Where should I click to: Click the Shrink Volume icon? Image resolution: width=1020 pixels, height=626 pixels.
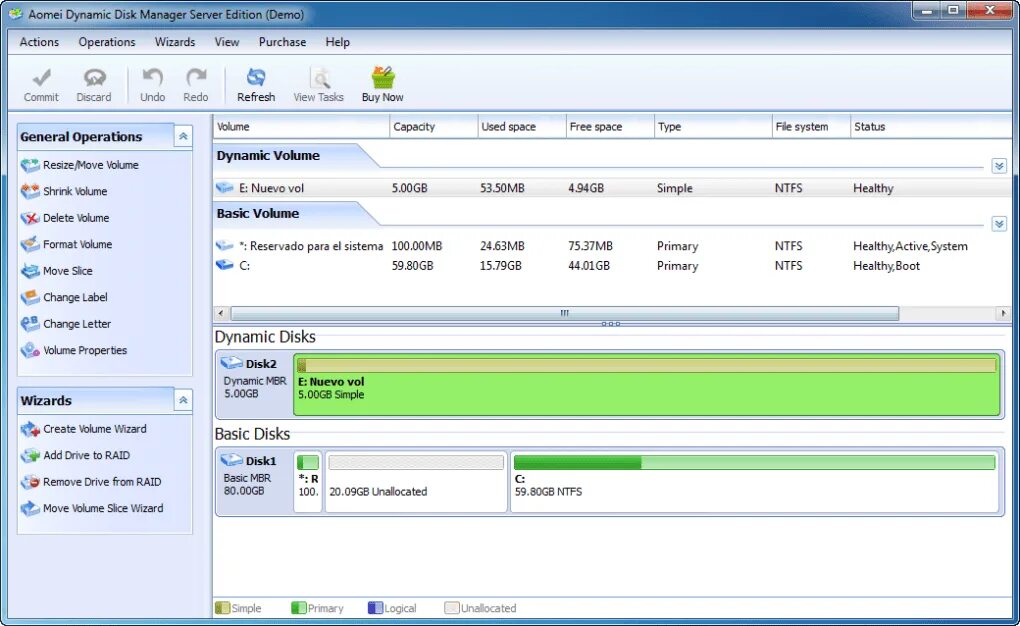coord(30,191)
